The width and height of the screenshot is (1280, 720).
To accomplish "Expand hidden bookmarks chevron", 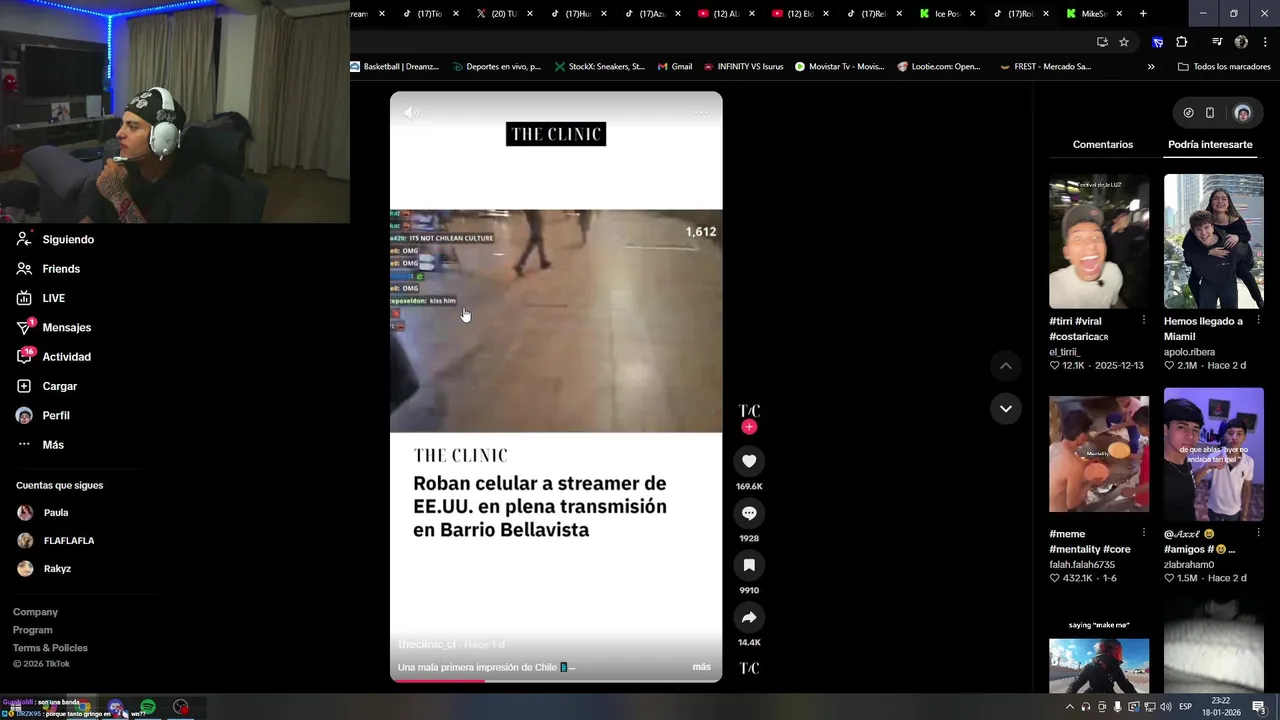I will tap(1151, 67).
